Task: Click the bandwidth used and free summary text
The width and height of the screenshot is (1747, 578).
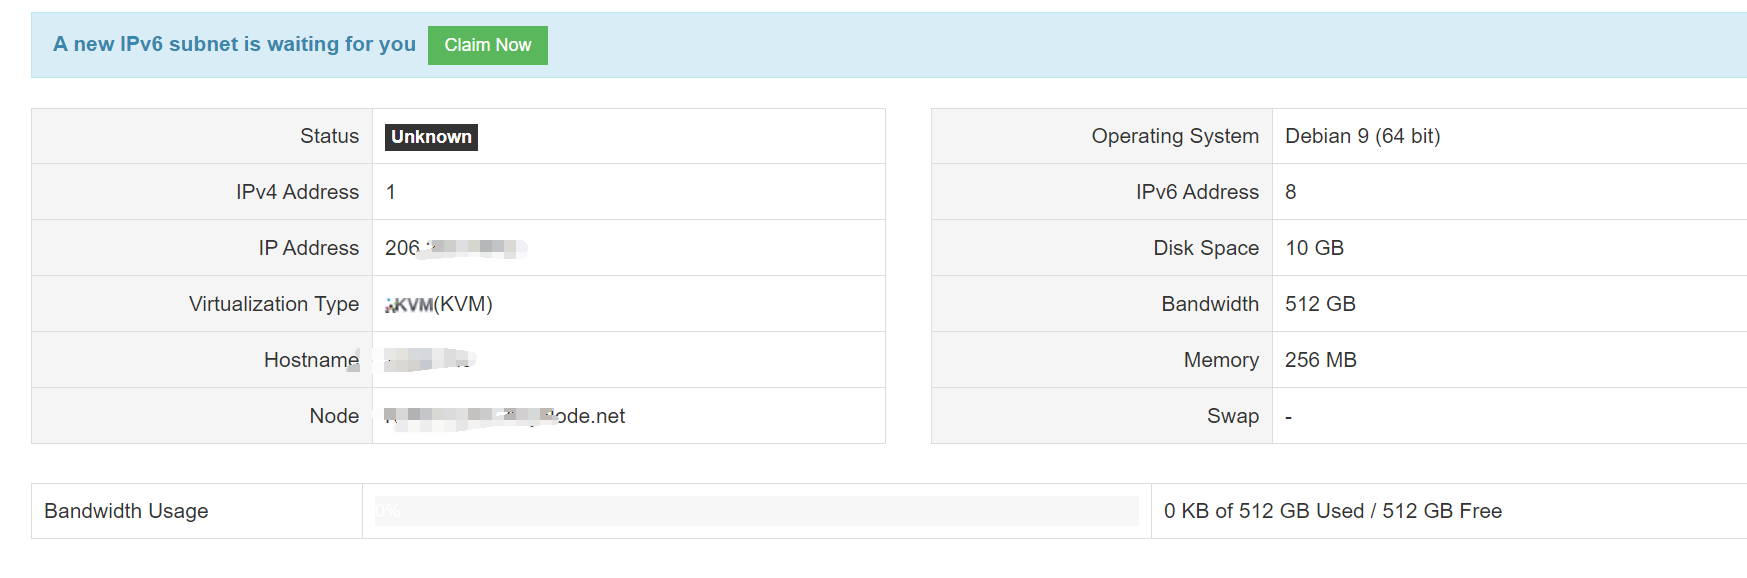Action: pos(1332,511)
